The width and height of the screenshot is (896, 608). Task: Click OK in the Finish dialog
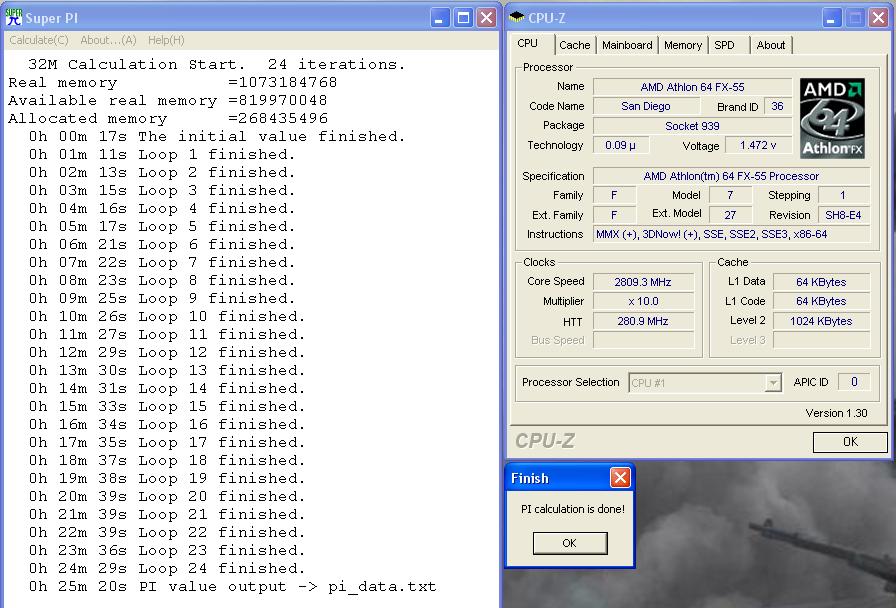pos(570,543)
